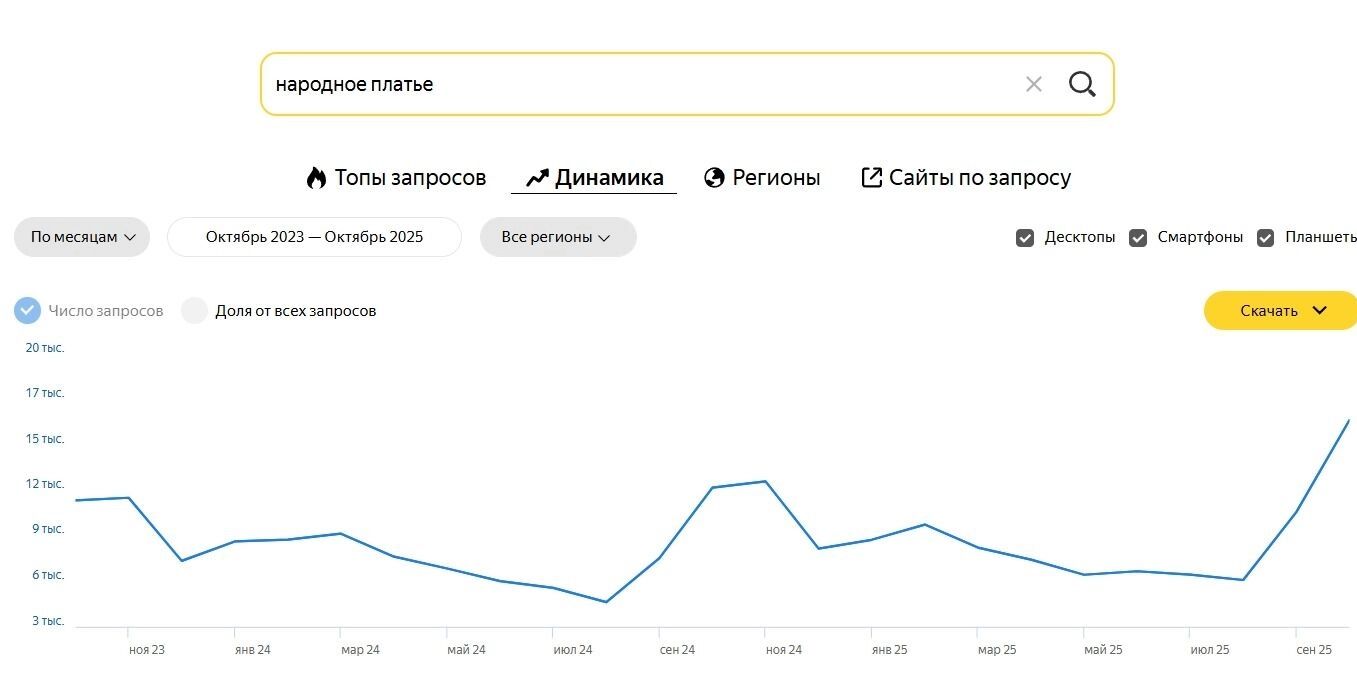
Task: Click the chevron on Скачать button
Action: click(1319, 310)
